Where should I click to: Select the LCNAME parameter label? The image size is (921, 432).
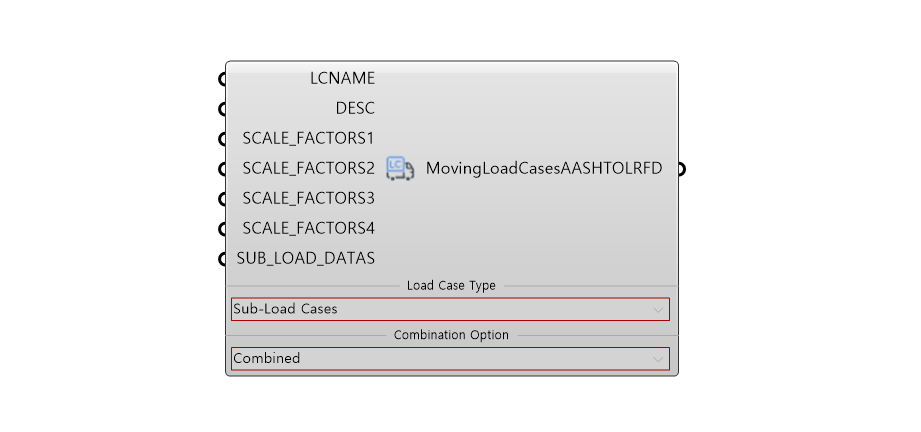[342, 78]
